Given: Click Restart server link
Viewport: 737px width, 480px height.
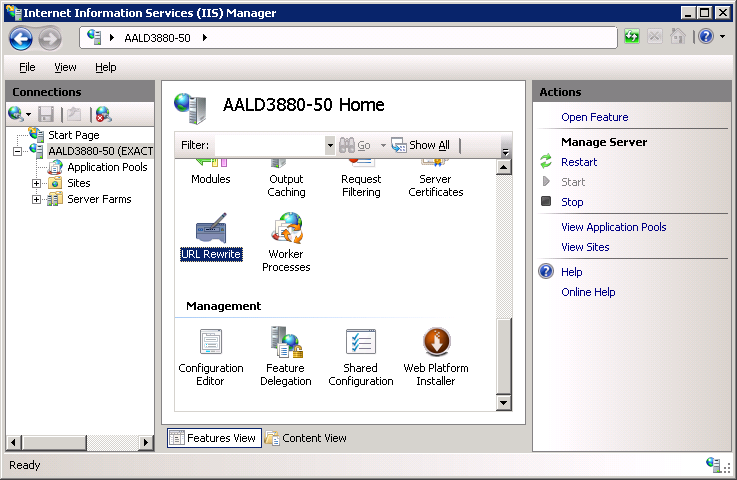Looking at the screenshot, I should [x=579, y=162].
